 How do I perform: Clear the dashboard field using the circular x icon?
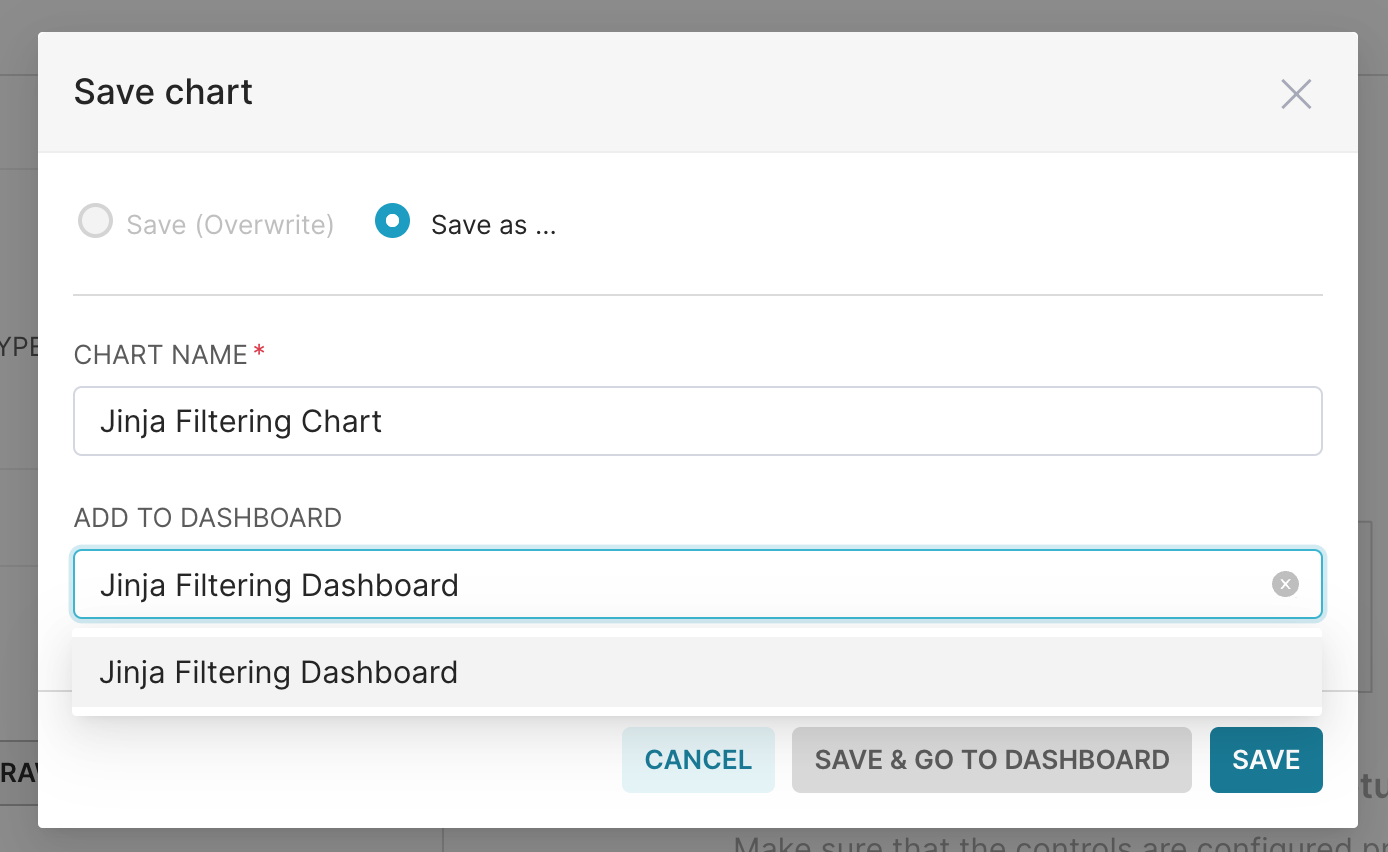click(1285, 584)
